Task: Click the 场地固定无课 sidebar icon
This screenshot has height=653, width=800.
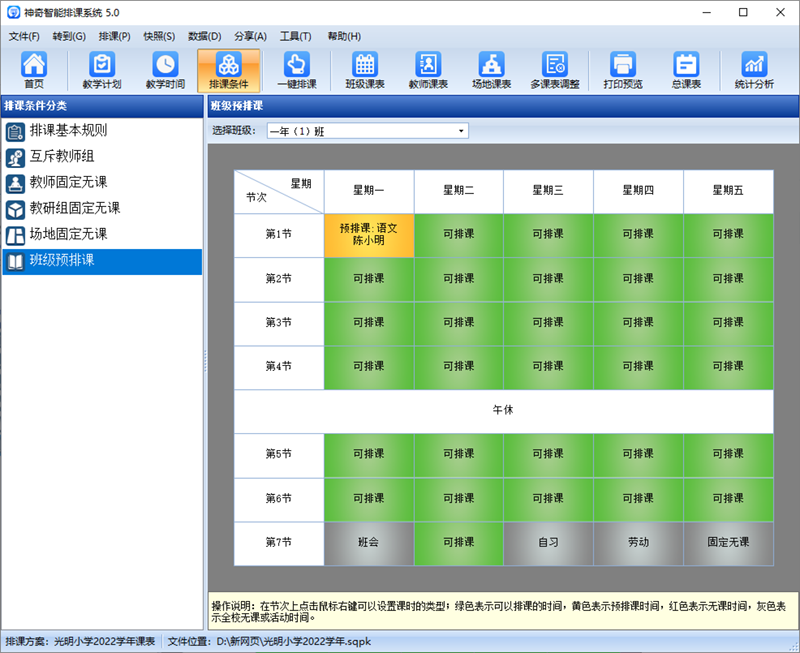Action: (x=15, y=236)
